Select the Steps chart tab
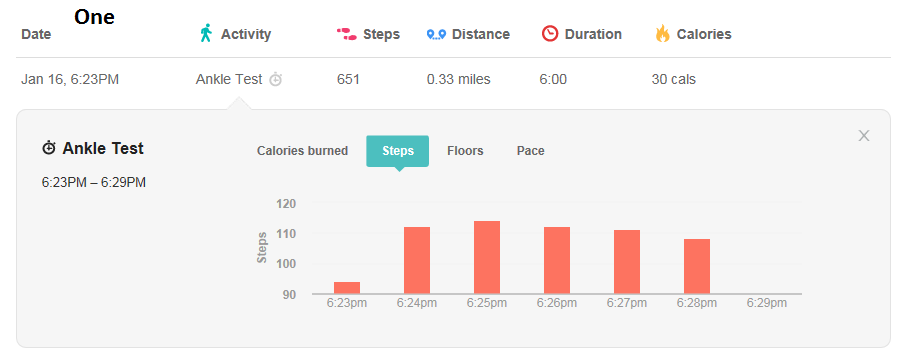Image resolution: width=910 pixels, height=361 pixels. (398, 151)
